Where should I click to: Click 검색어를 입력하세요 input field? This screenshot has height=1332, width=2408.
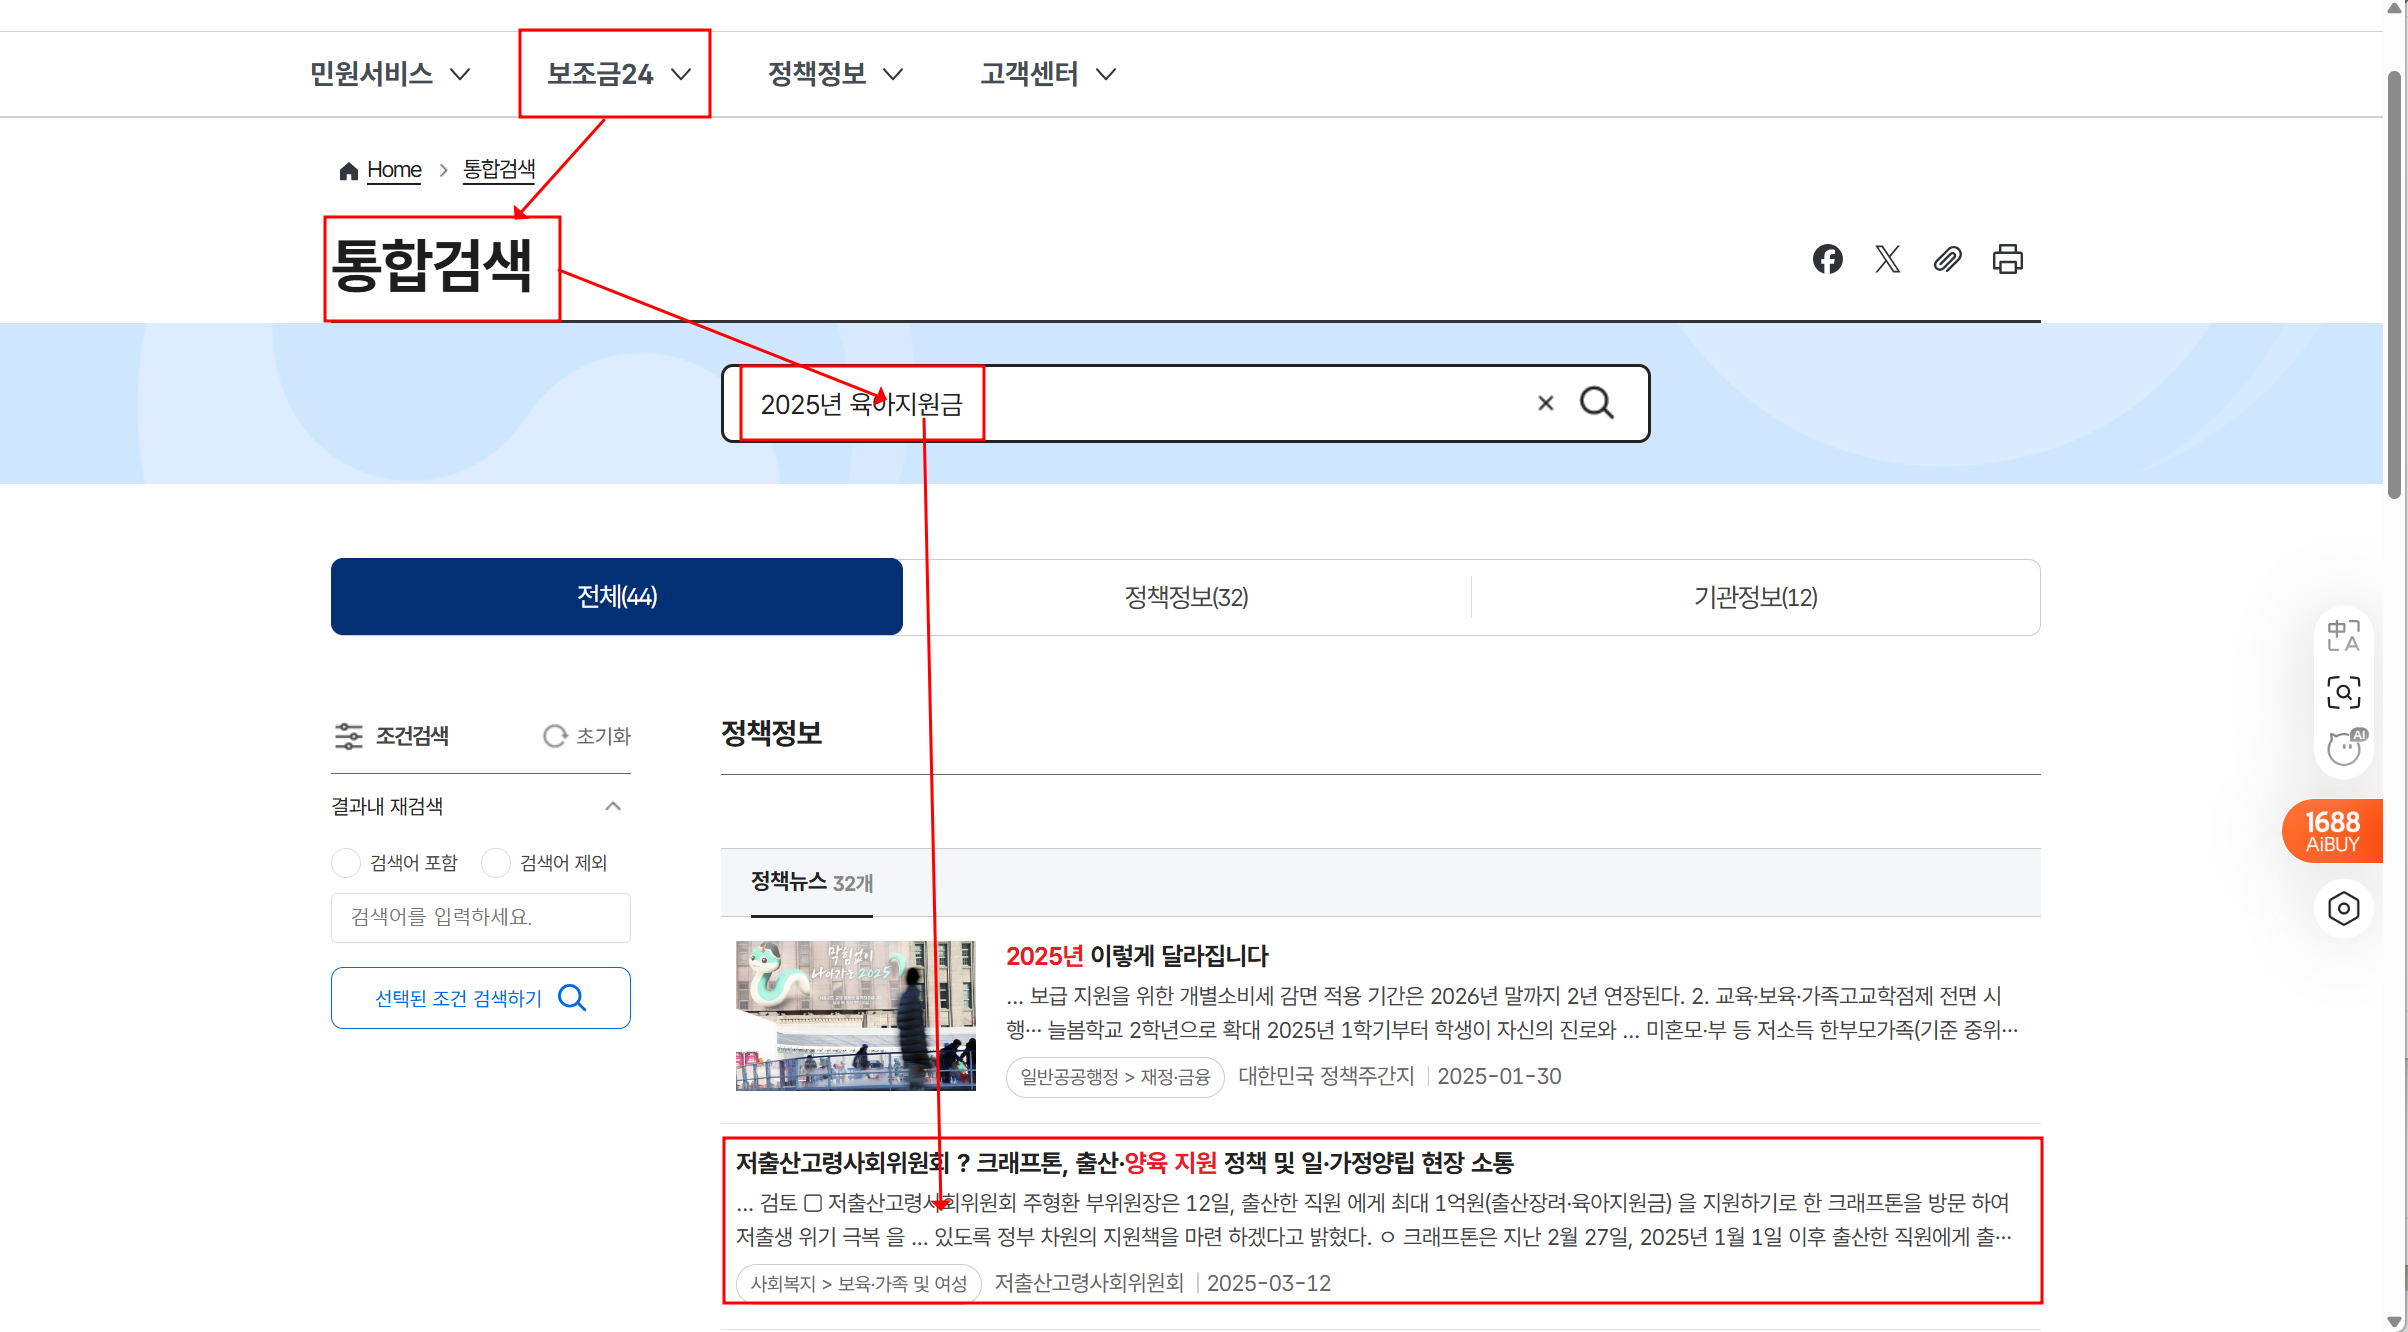[x=480, y=917]
